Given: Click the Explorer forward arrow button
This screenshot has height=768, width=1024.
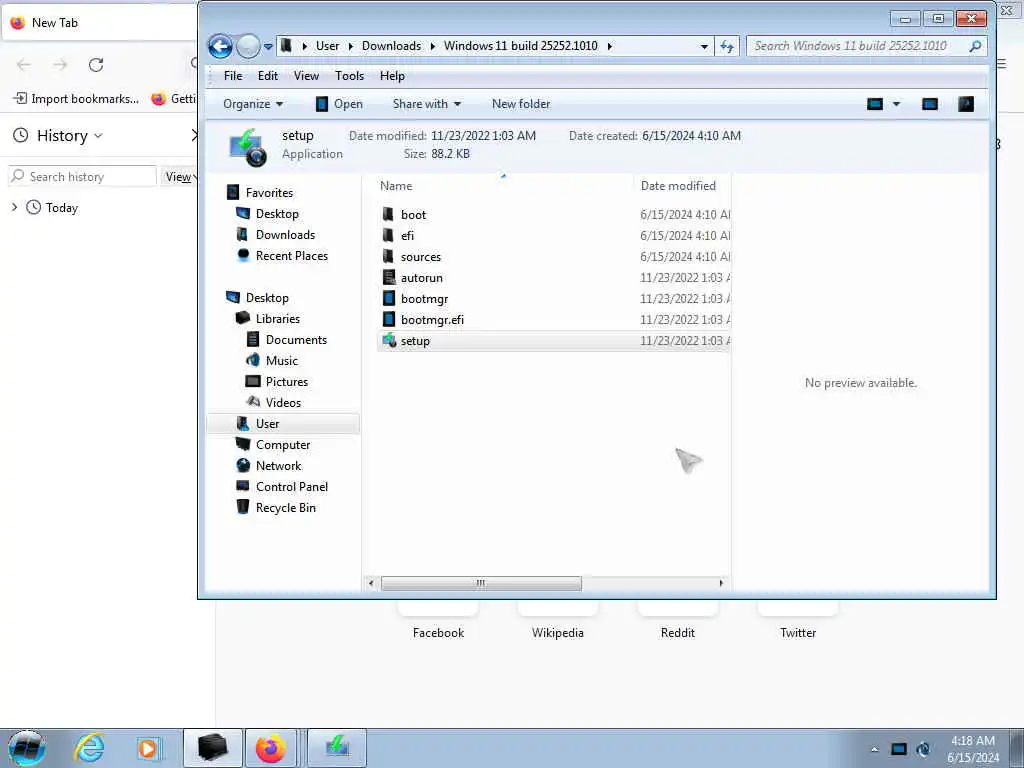Looking at the screenshot, I should (248, 46).
